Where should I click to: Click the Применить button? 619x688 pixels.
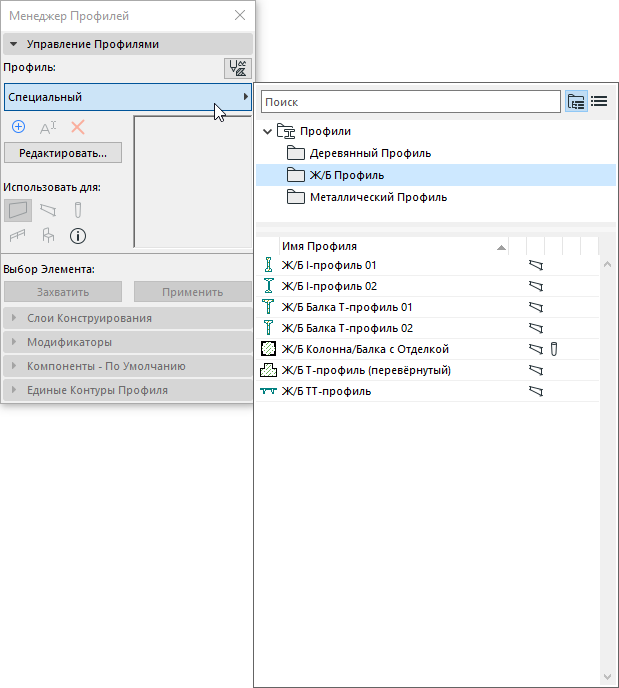(x=193, y=292)
